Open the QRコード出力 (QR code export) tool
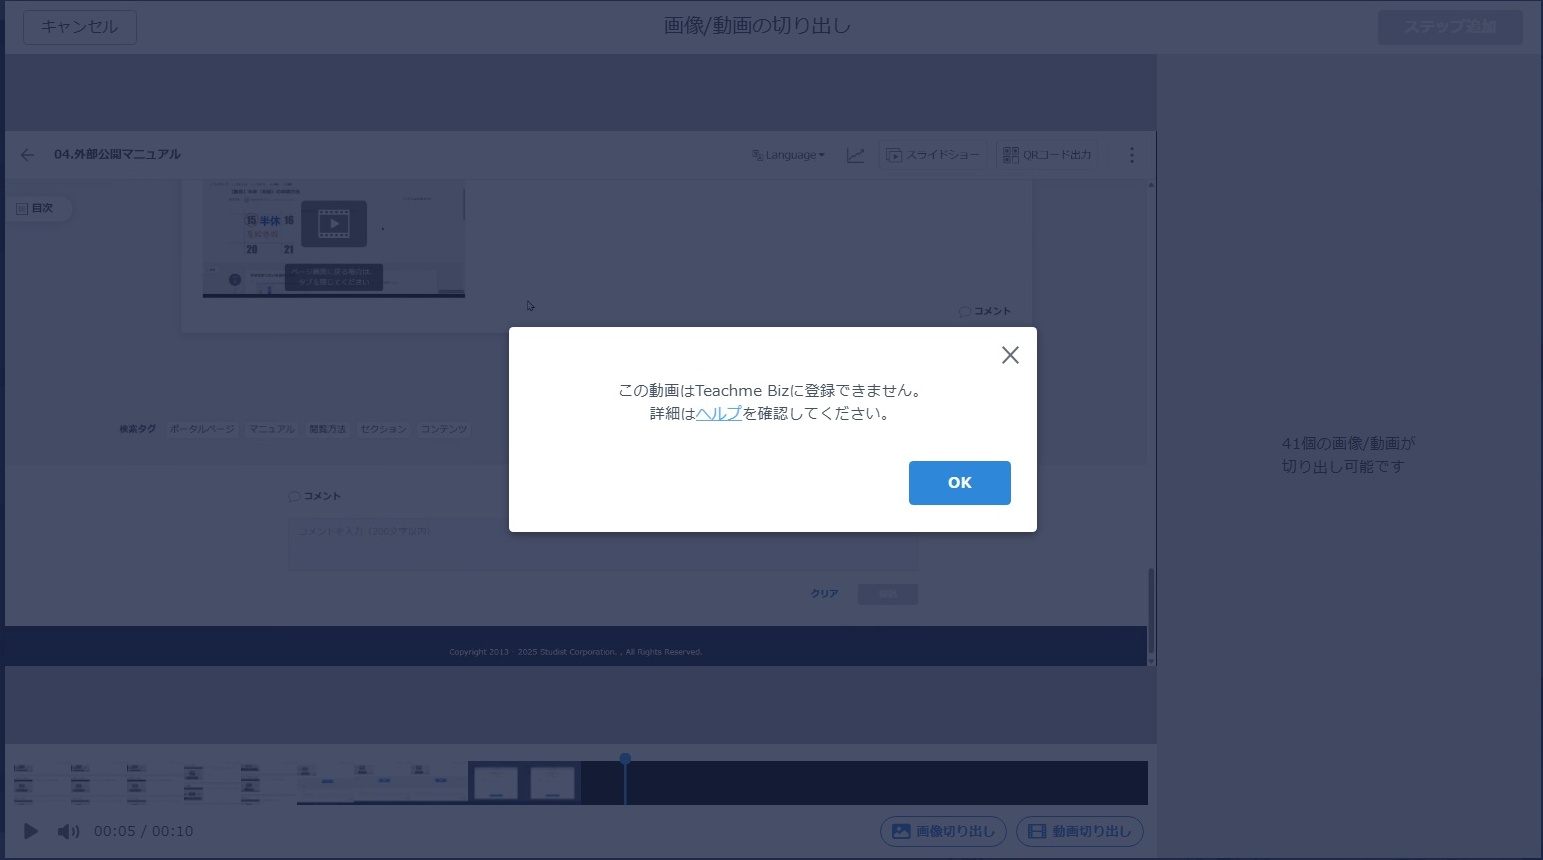This screenshot has height=860, width=1543. tap(1045, 154)
